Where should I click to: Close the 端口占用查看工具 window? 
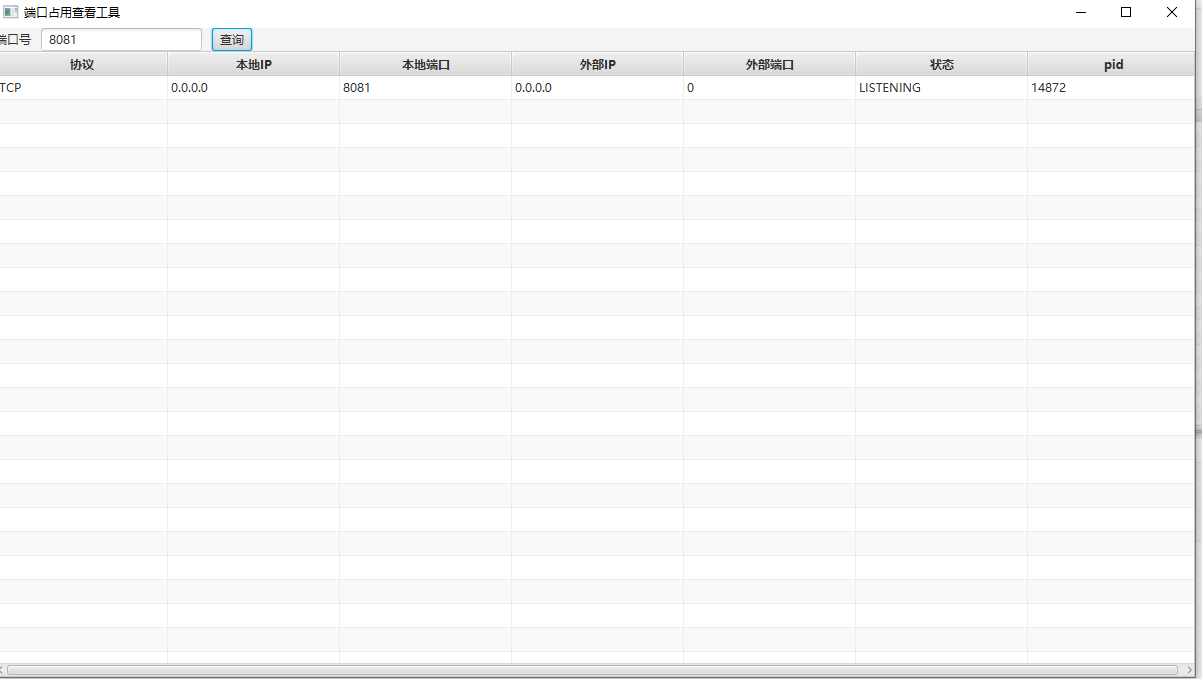[x=1172, y=12]
